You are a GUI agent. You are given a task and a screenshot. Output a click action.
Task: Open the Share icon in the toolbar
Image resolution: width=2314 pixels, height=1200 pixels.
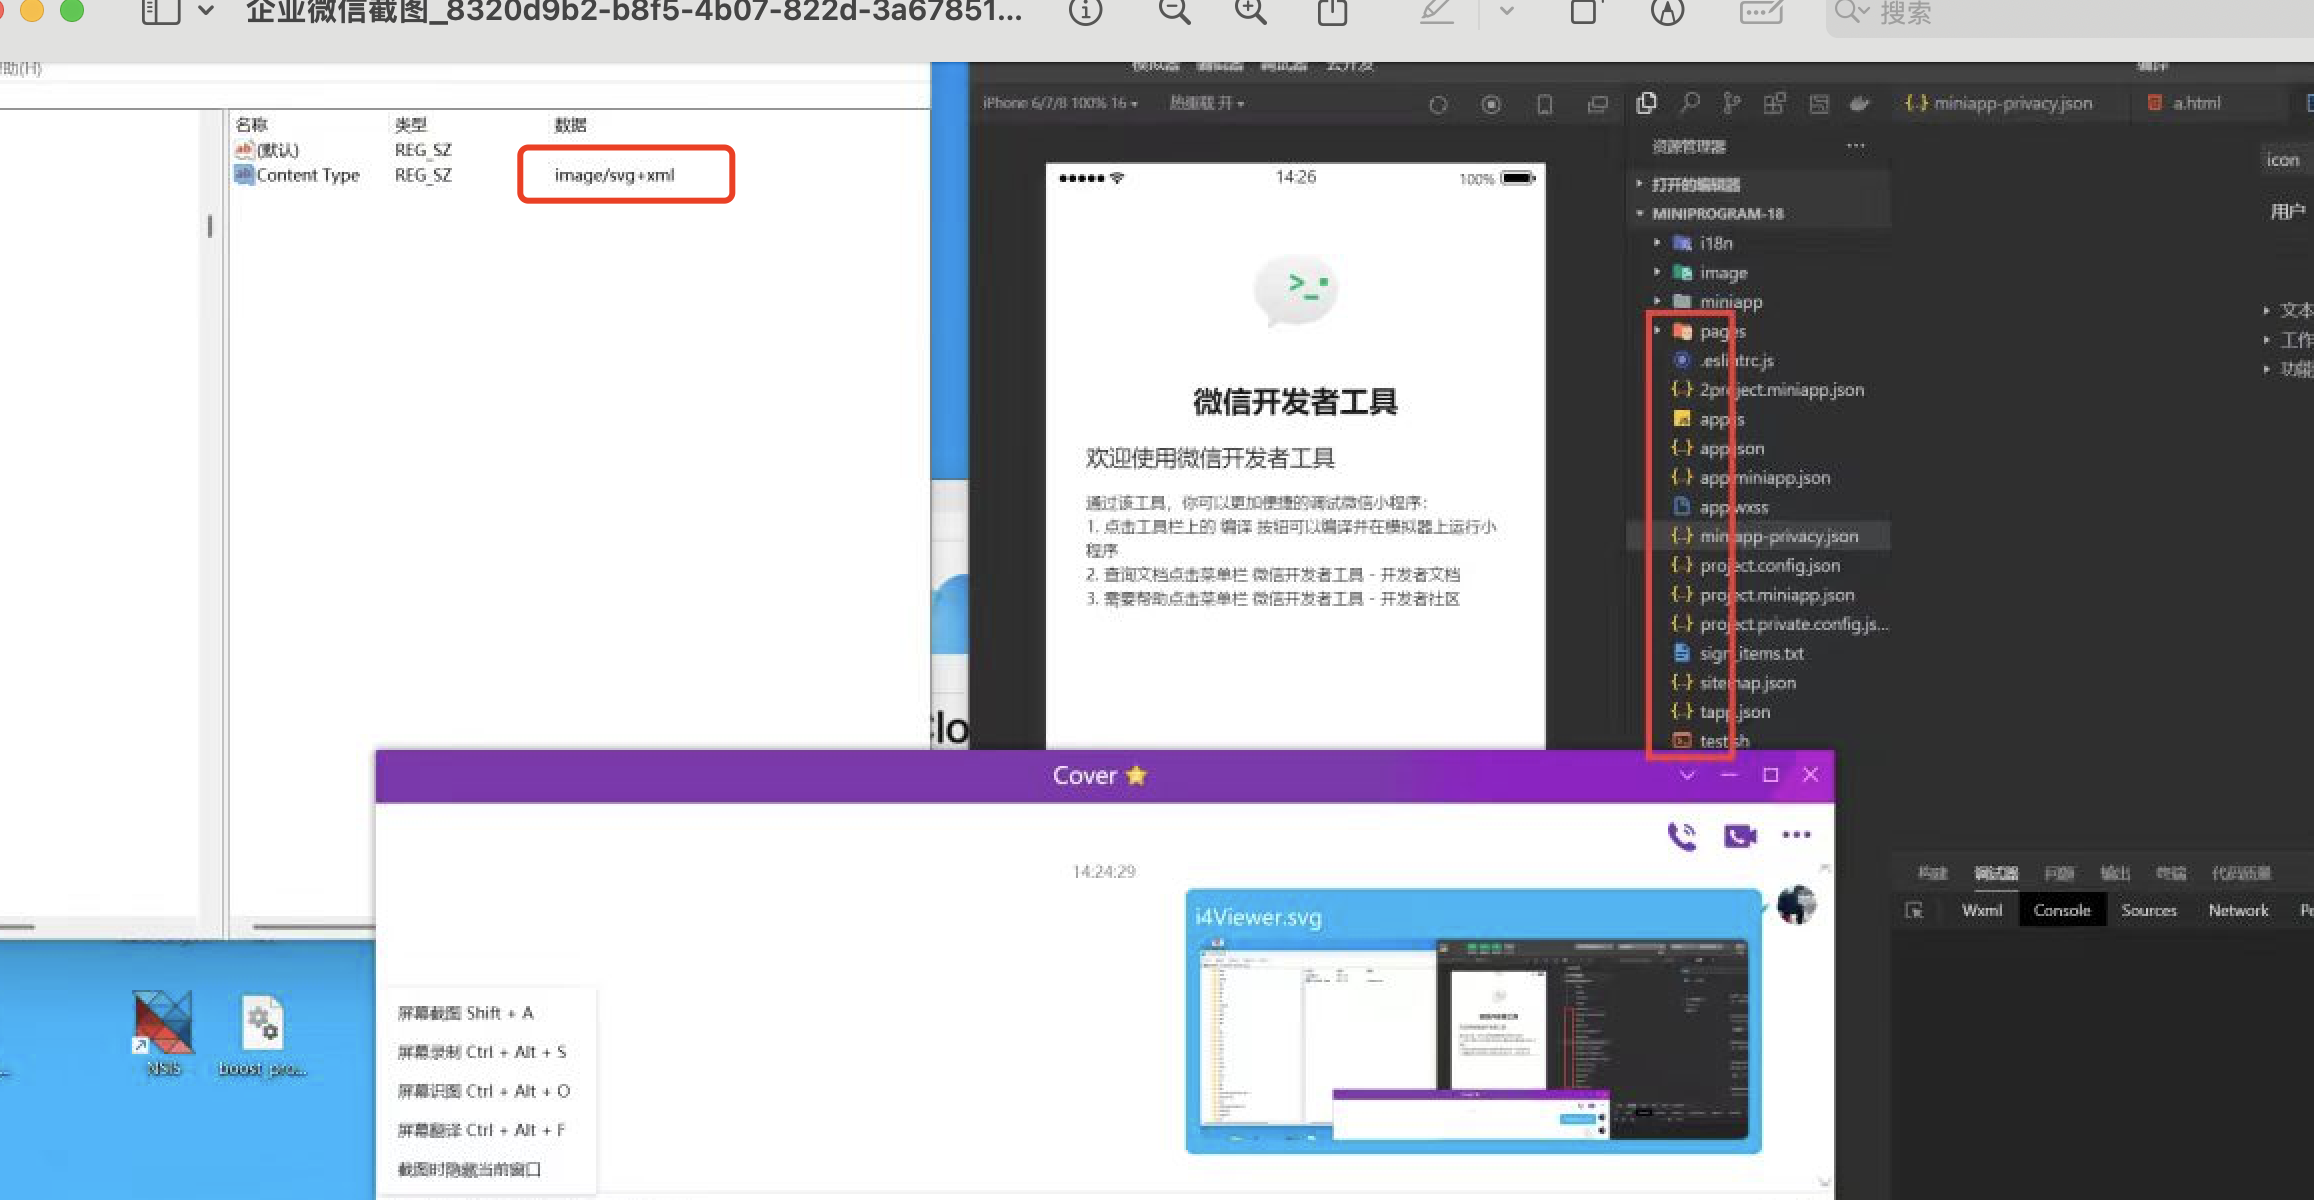click(1332, 11)
